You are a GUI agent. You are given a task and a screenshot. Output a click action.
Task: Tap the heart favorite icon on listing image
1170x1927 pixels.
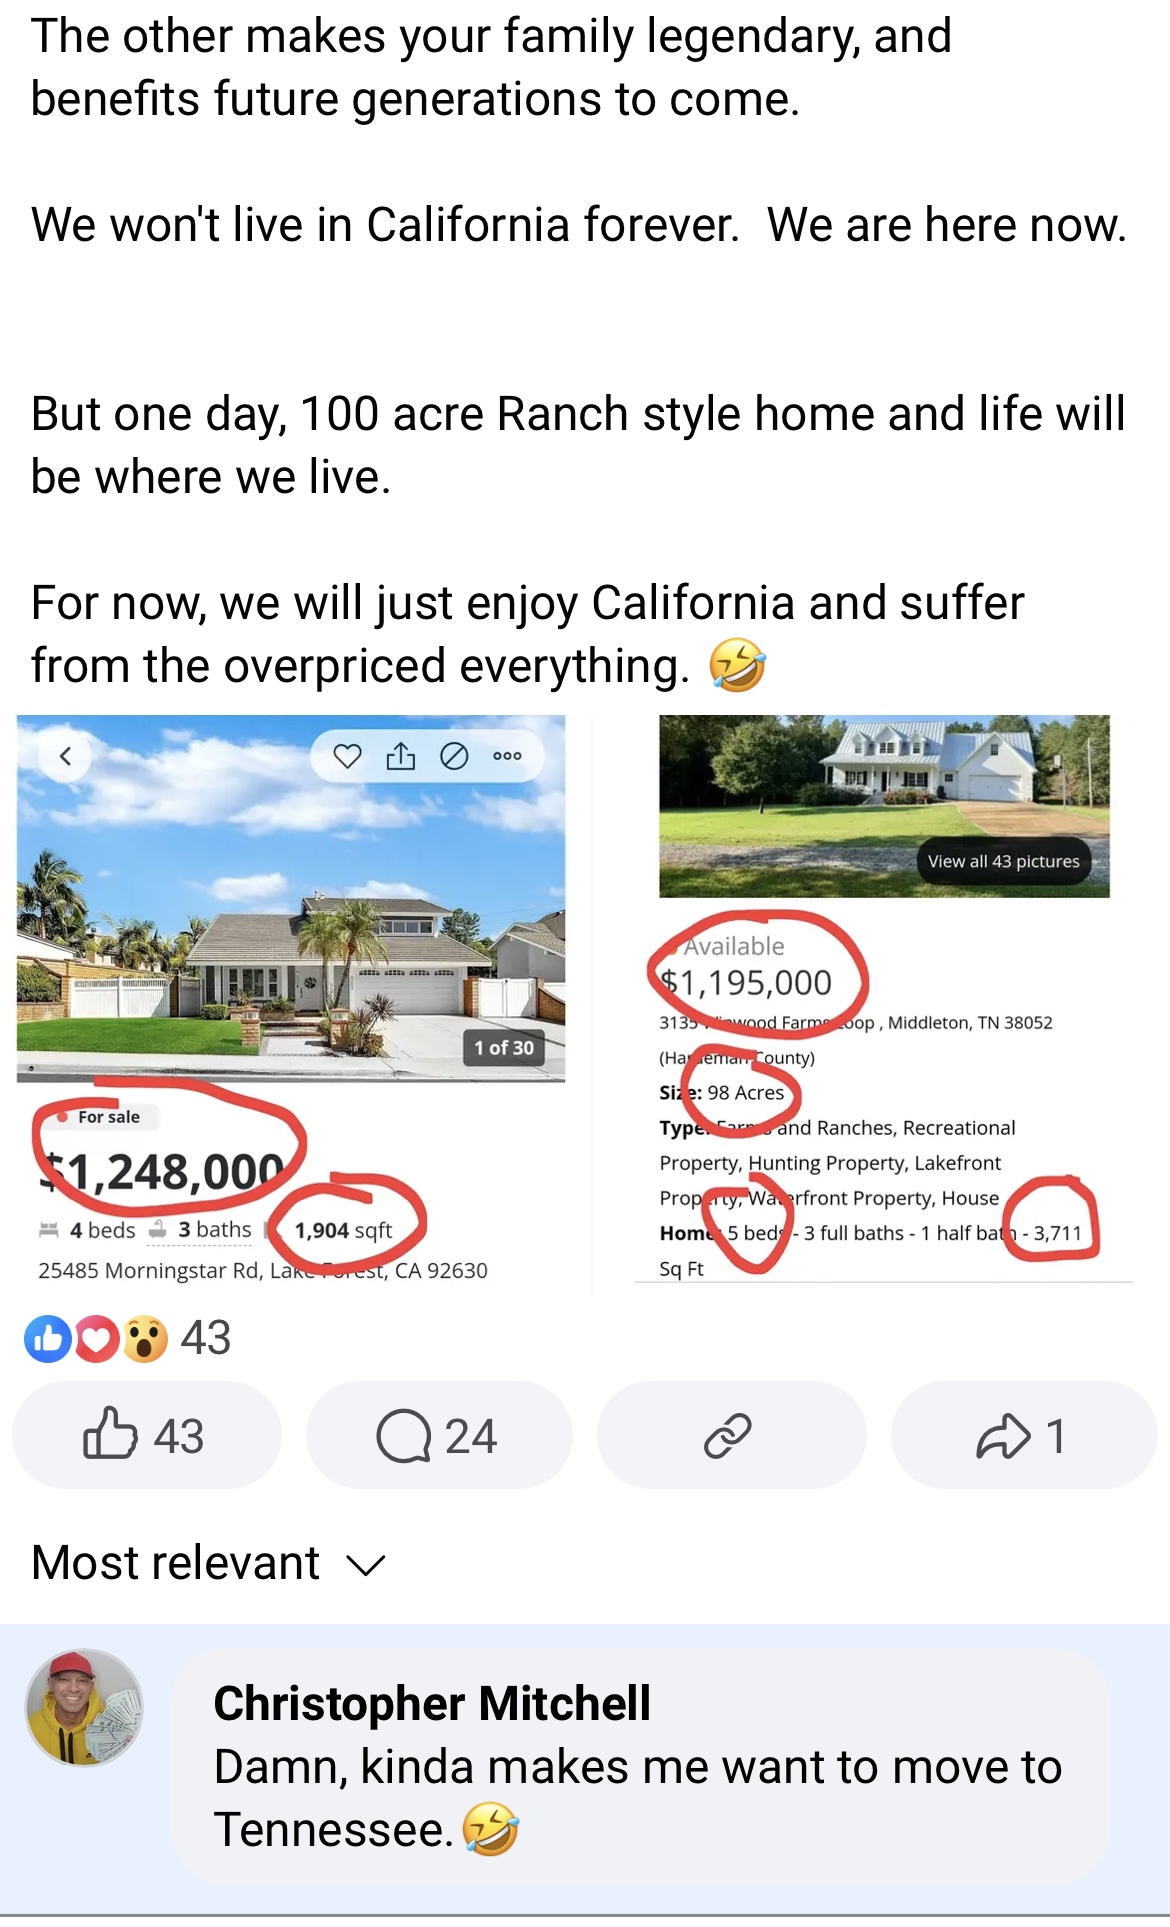click(347, 756)
